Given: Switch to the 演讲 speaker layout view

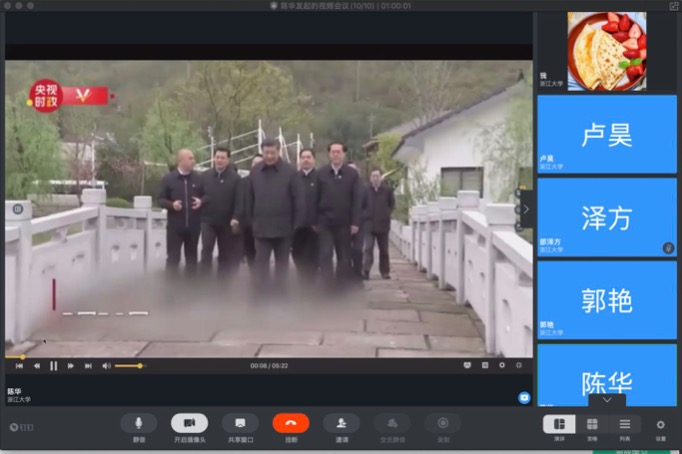Looking at the screenshot, I should 559,424.
